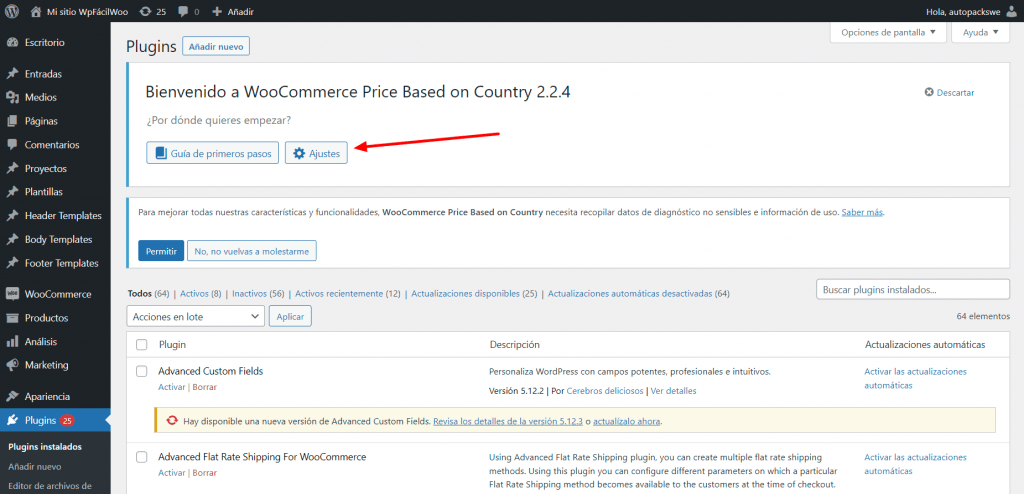Expand the Opciones de pantalla dropdown
This screenshot has height=494, width=1024.
pyautogui.click(x=888, y=32)
